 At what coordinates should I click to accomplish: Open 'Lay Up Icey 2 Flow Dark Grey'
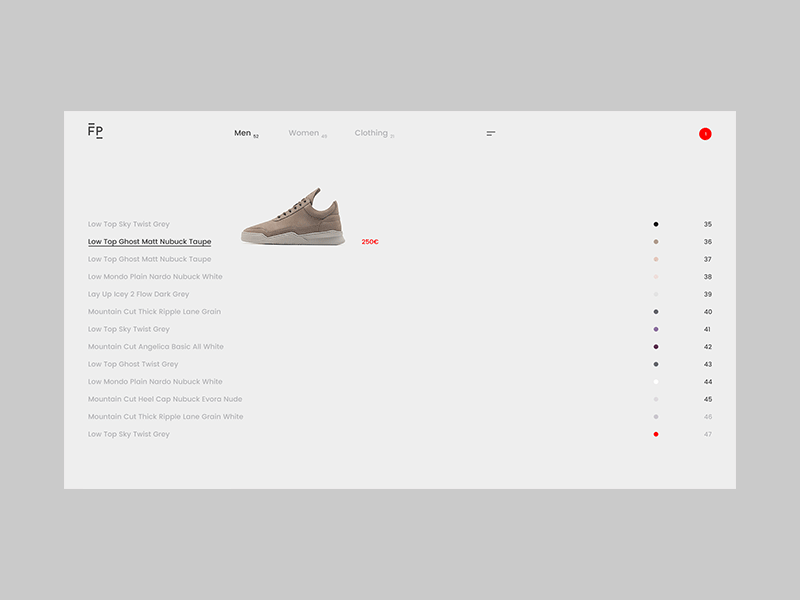(137, 294)
